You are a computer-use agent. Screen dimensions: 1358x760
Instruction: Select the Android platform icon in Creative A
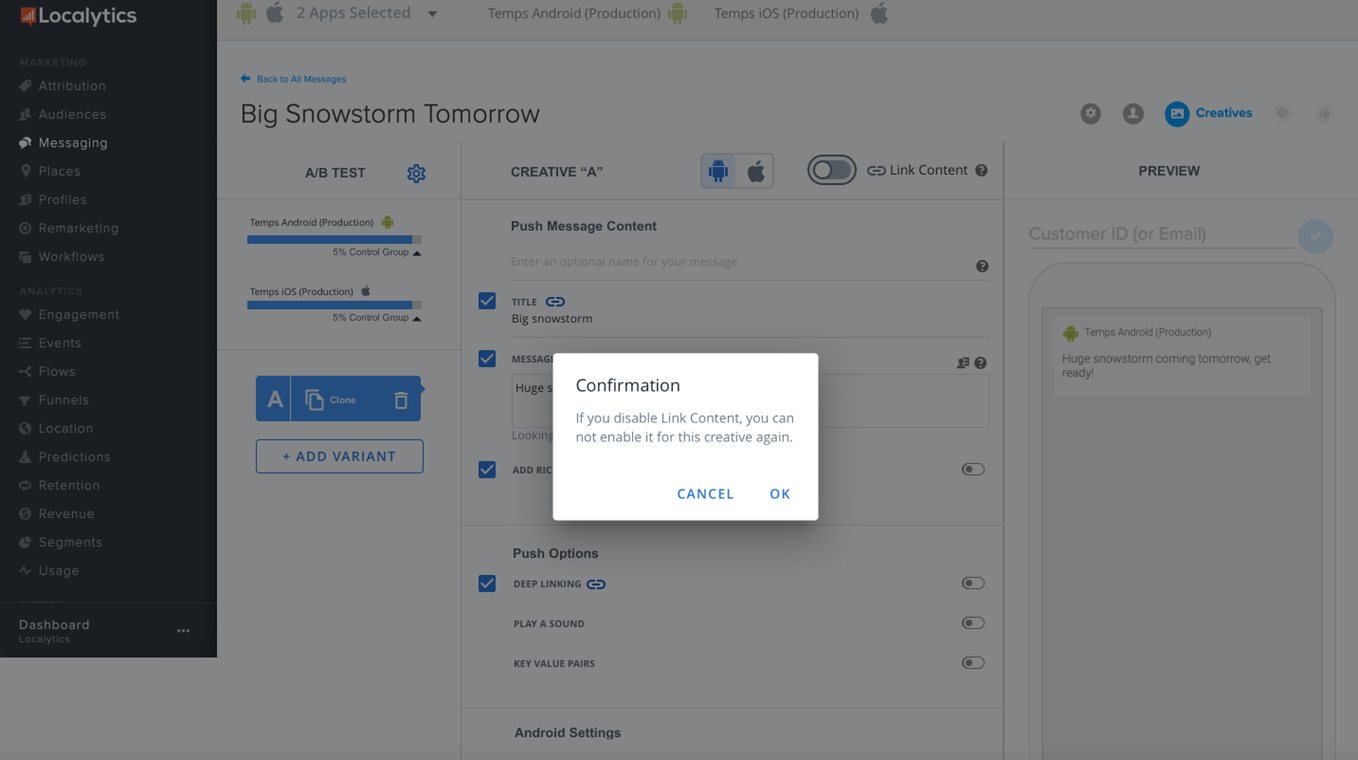[x=718, y=171]
